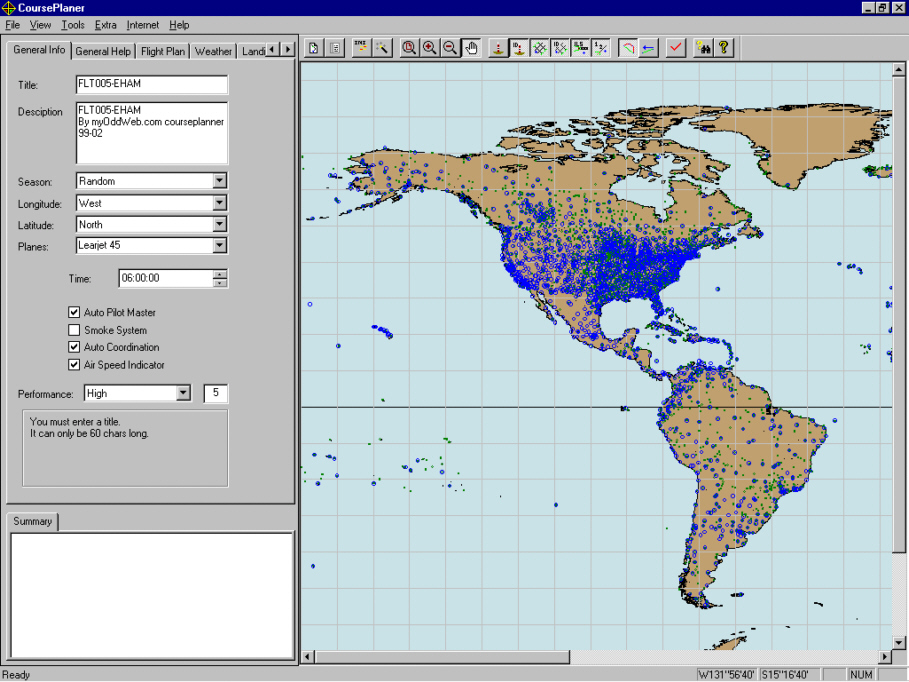The width and height of the screenshot is (909, 682).
Task: Open the Extra menu
Action: point(106,25)
